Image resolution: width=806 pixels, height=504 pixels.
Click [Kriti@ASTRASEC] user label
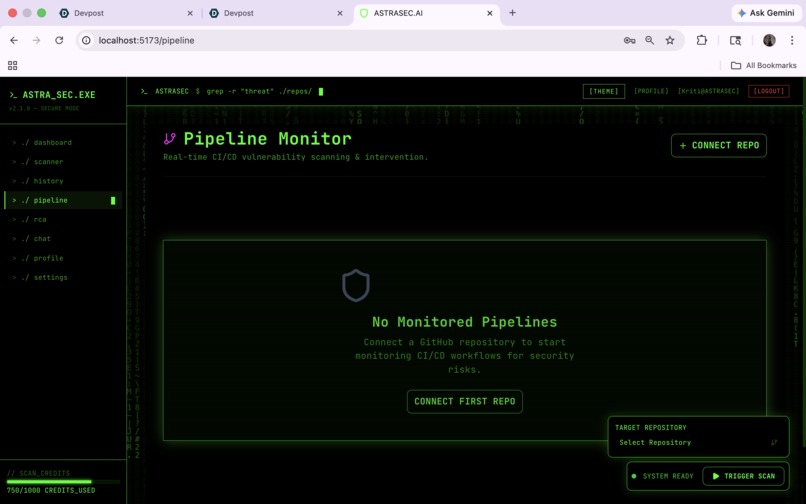708,91
